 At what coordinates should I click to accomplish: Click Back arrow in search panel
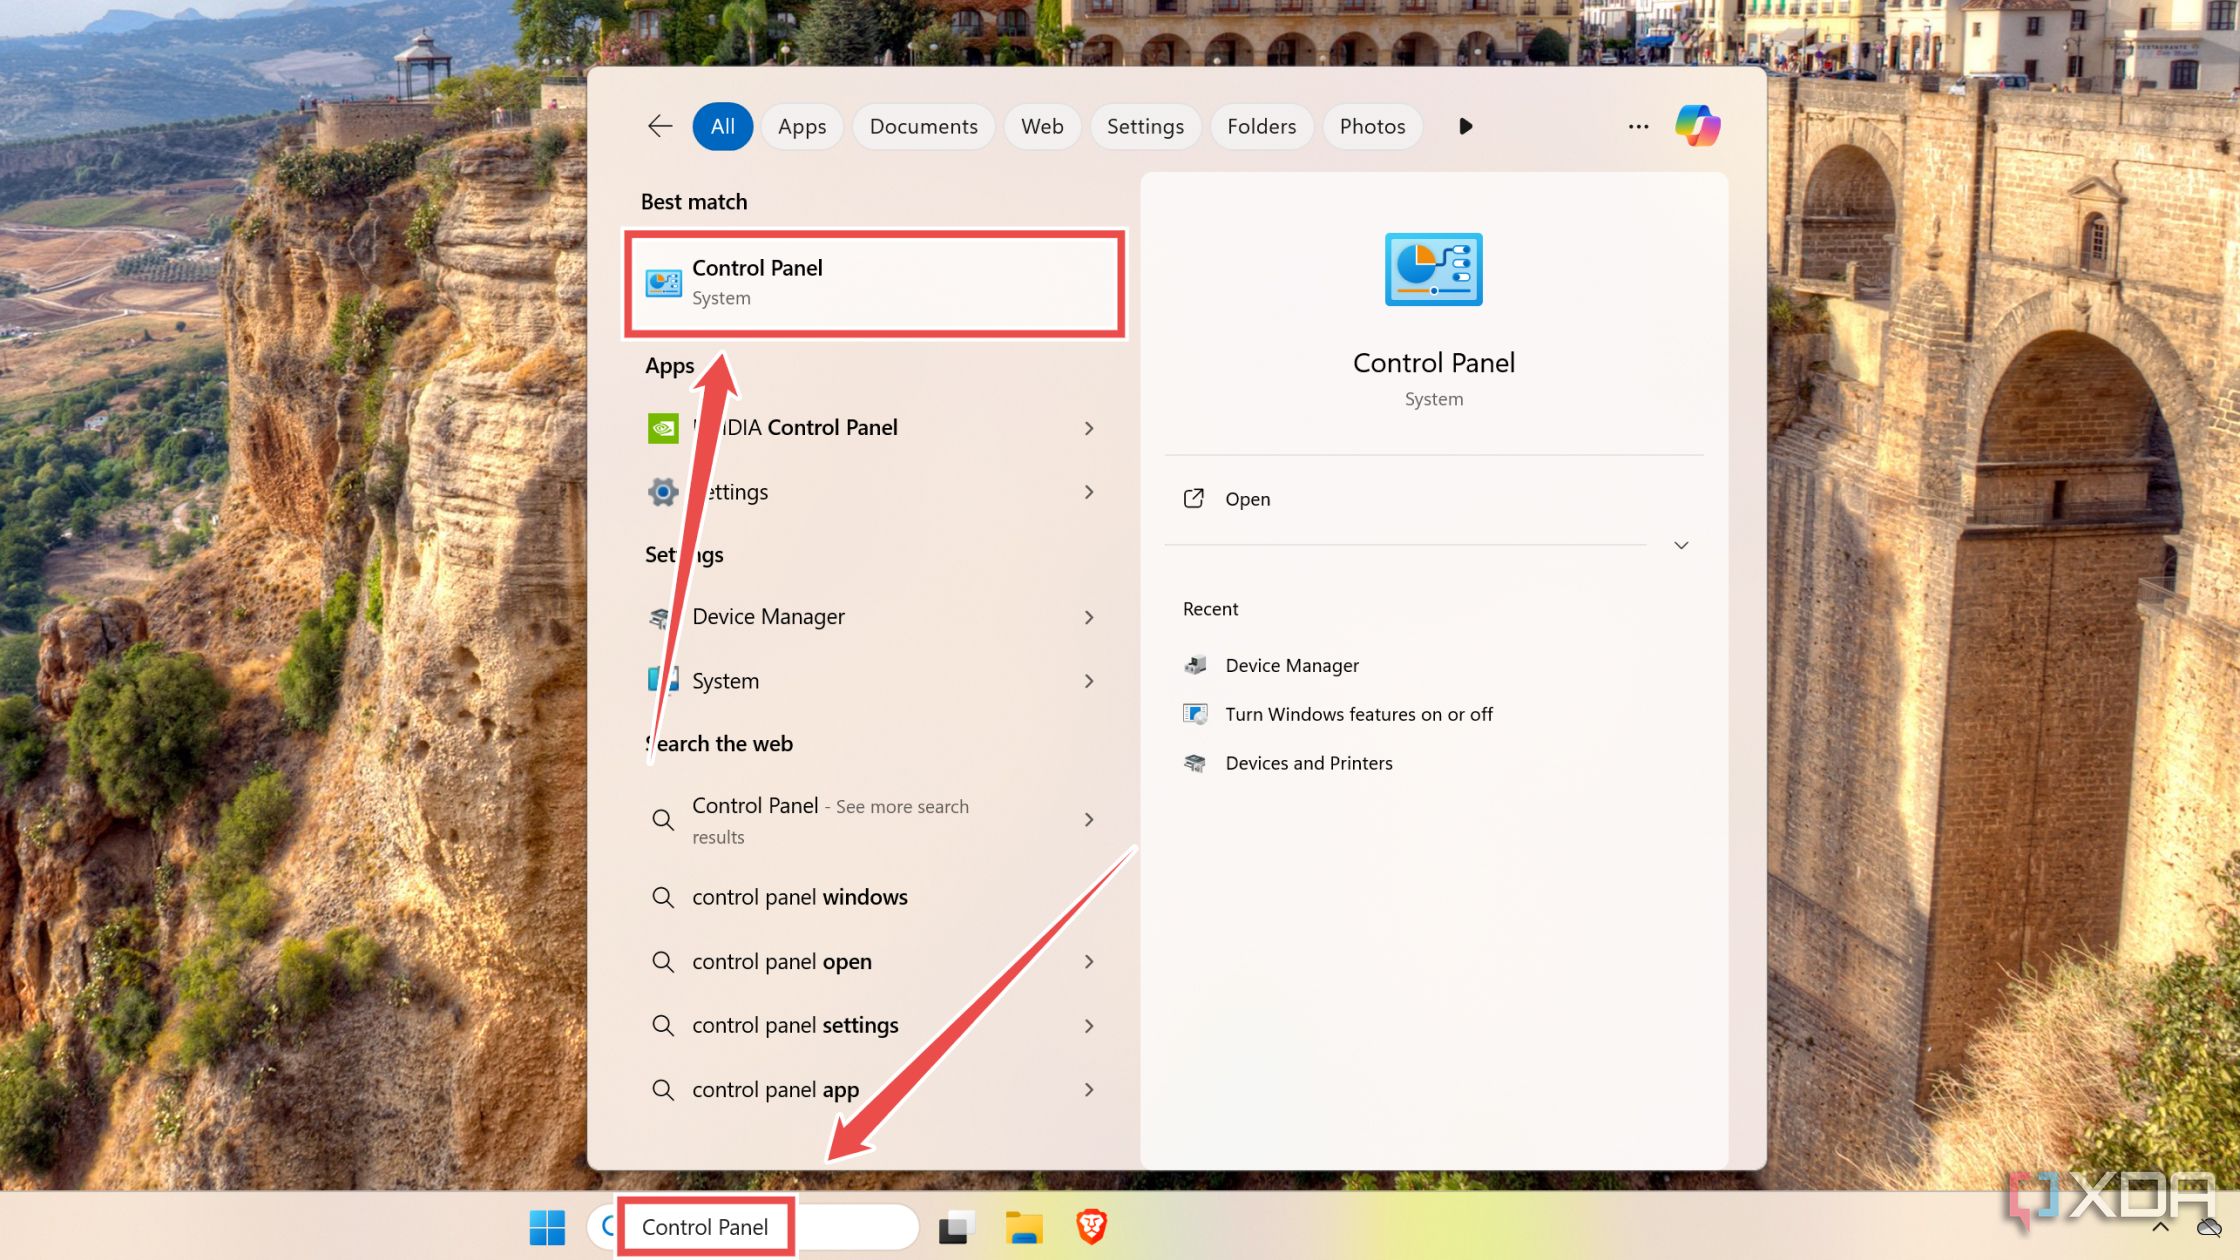[x=658, y=126]
